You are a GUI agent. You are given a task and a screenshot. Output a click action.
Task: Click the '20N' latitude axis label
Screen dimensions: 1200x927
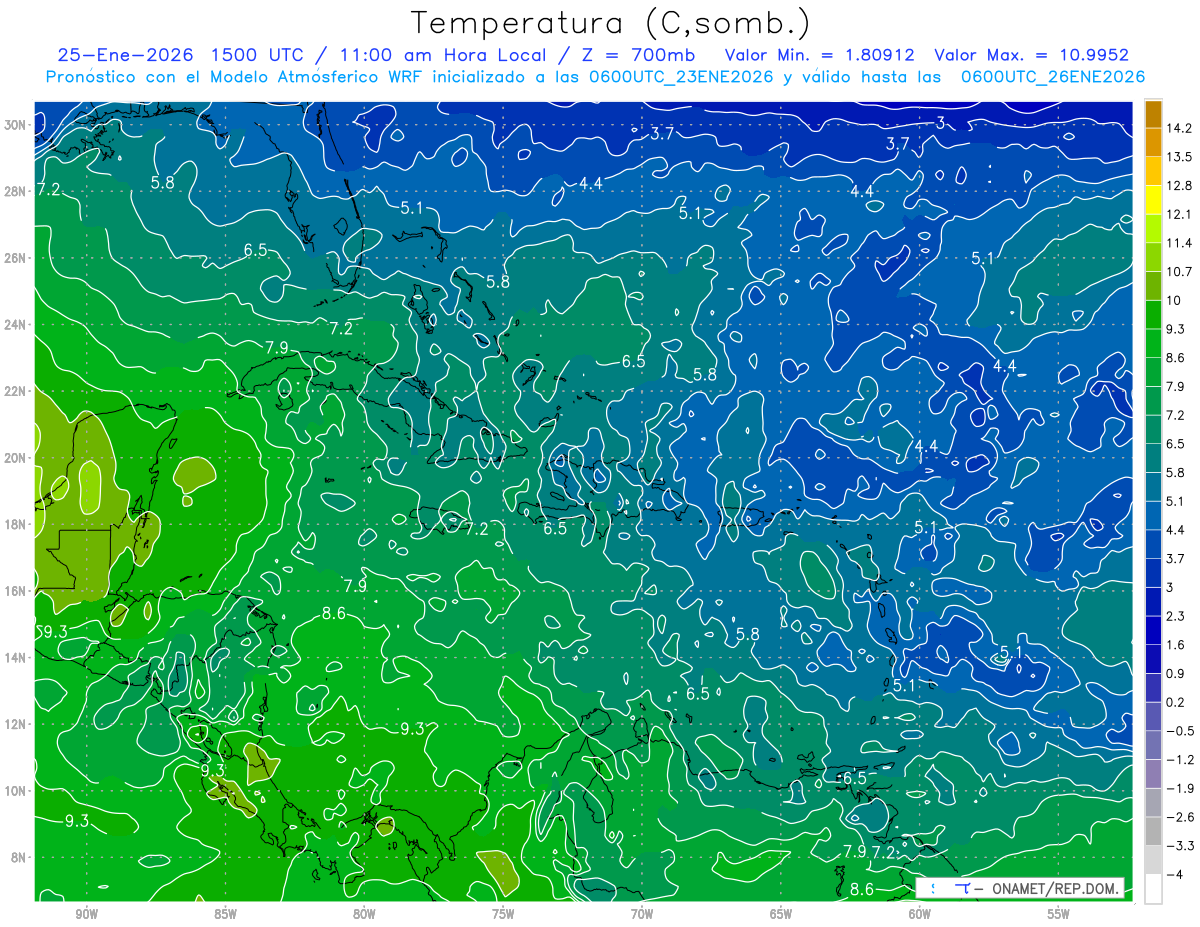pos(17,458)
